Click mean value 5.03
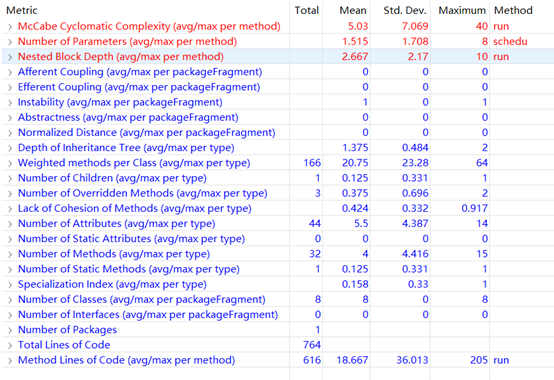554x380 pixels. tap(358, 26)
